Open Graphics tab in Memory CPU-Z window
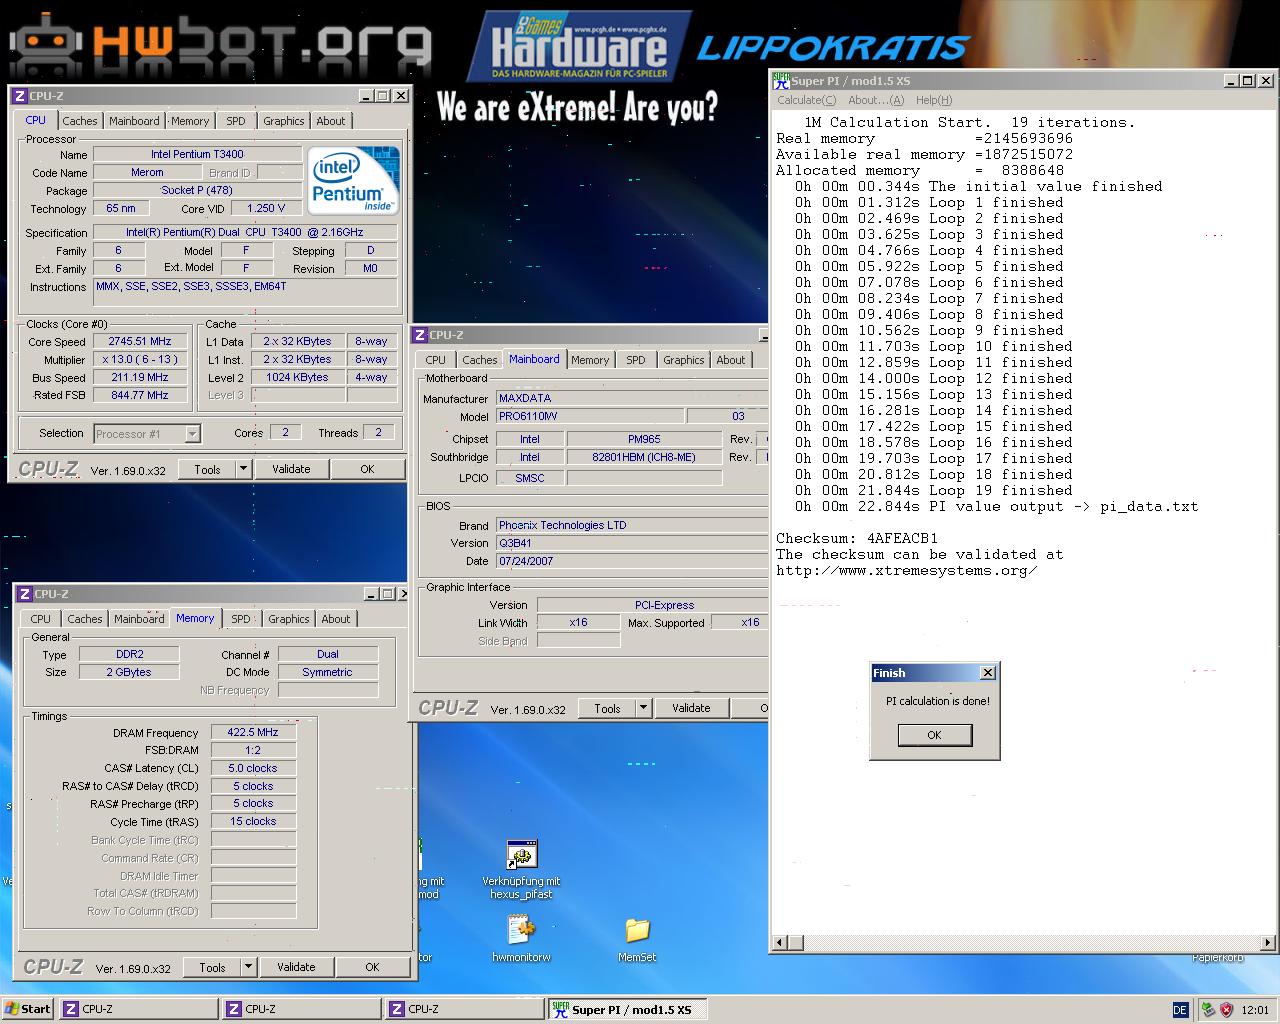 (289, 619)
